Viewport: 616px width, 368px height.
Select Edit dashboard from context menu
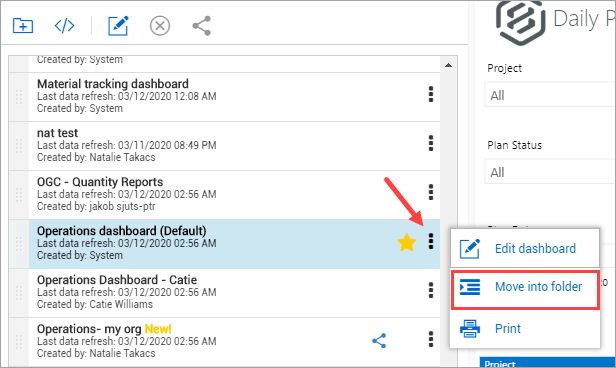pyautogui.click(x=525, y=249)
